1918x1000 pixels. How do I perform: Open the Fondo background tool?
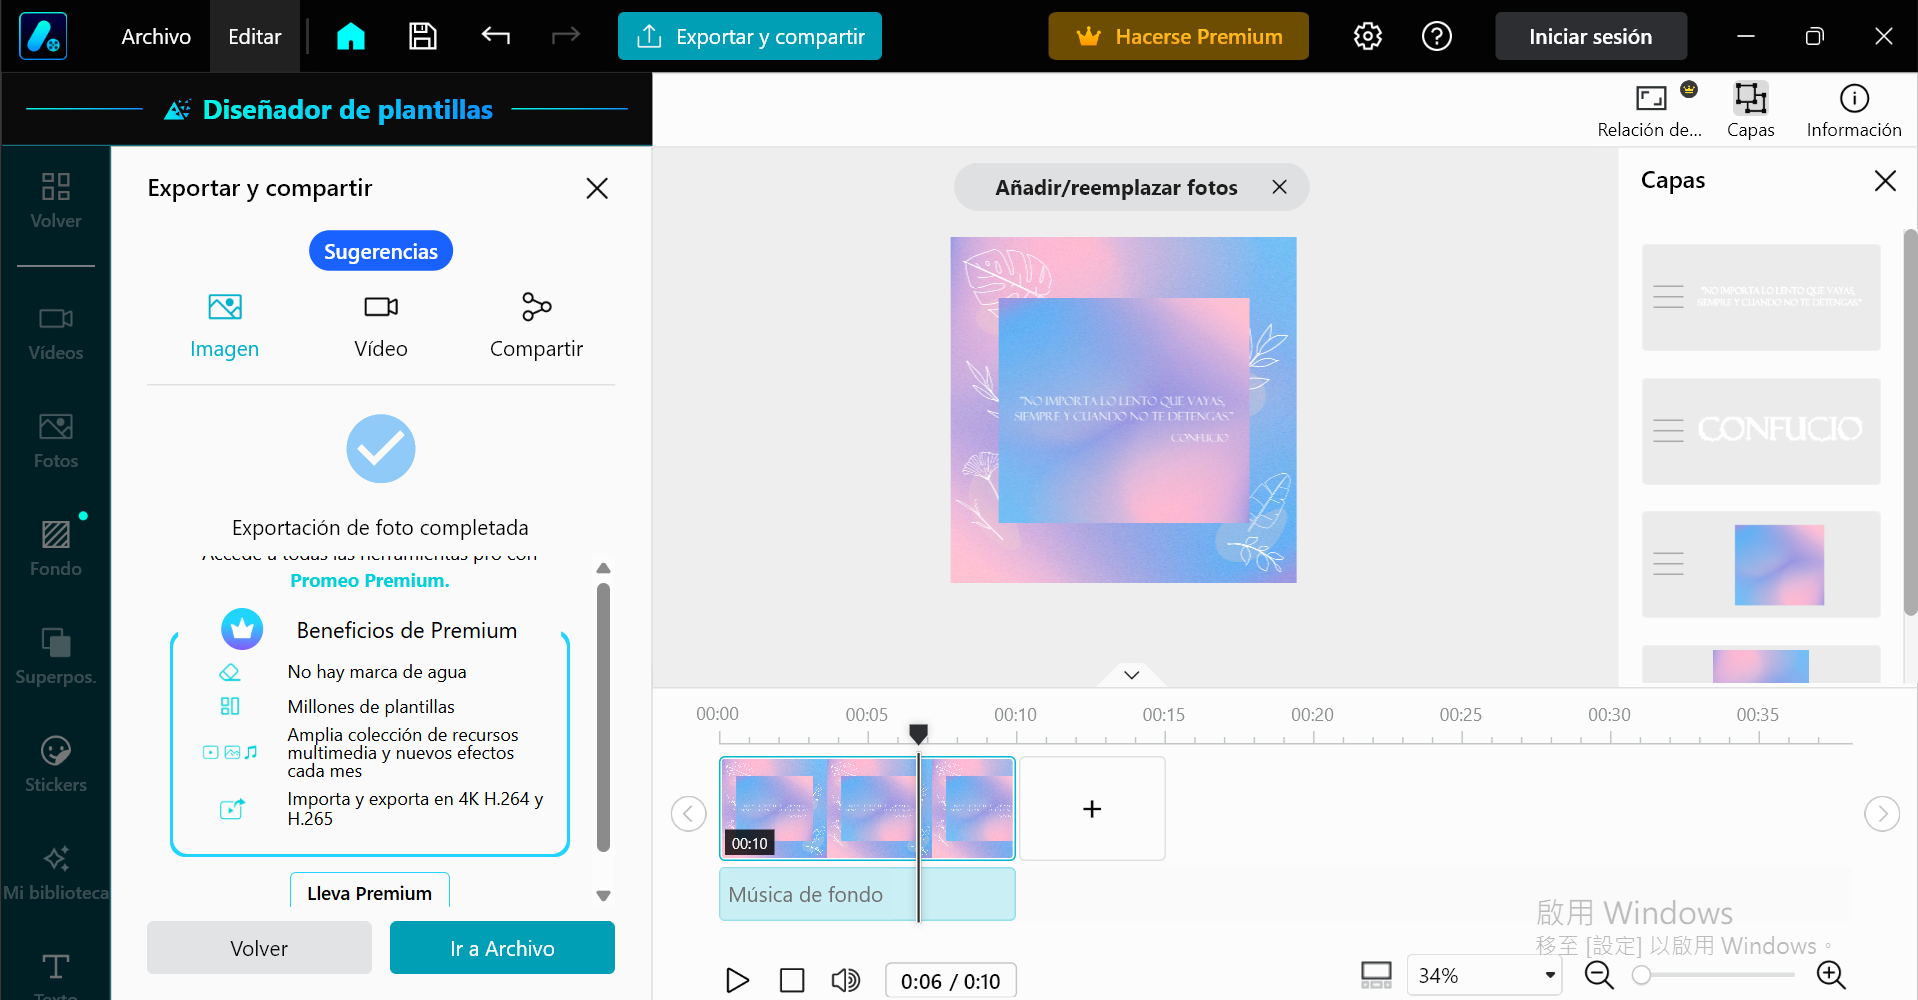point(56,547)
